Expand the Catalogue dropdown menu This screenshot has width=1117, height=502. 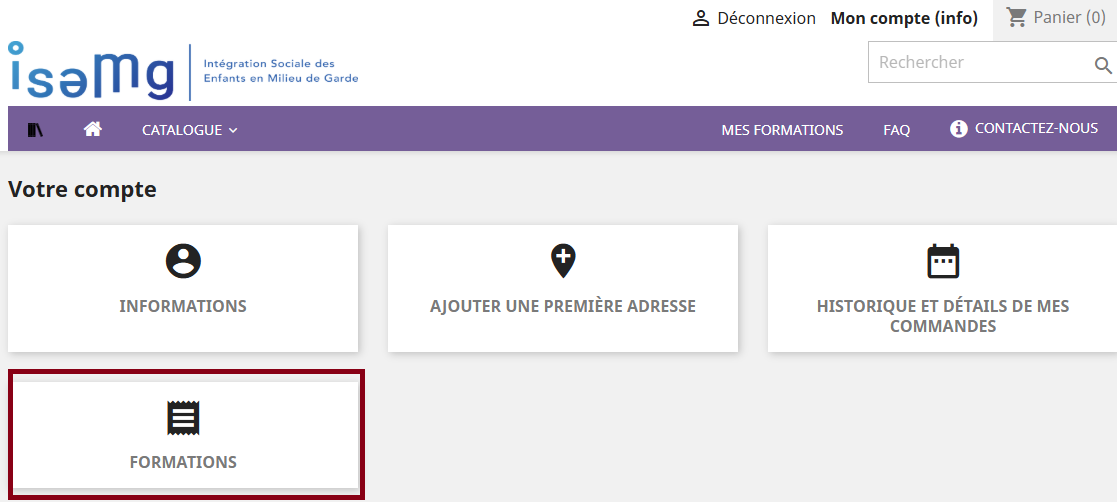pyautogui.click(x=189, y=130)
